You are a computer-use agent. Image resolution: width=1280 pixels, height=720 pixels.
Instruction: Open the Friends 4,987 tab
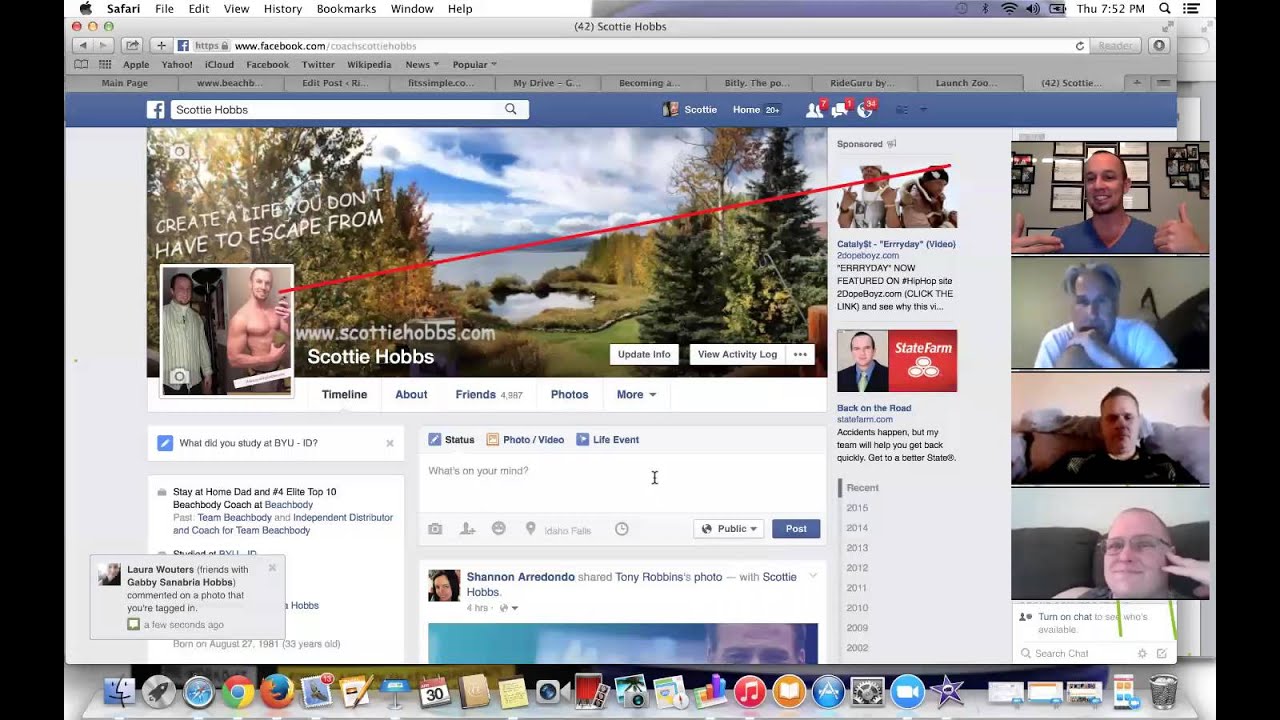click(x=489, y=395)
